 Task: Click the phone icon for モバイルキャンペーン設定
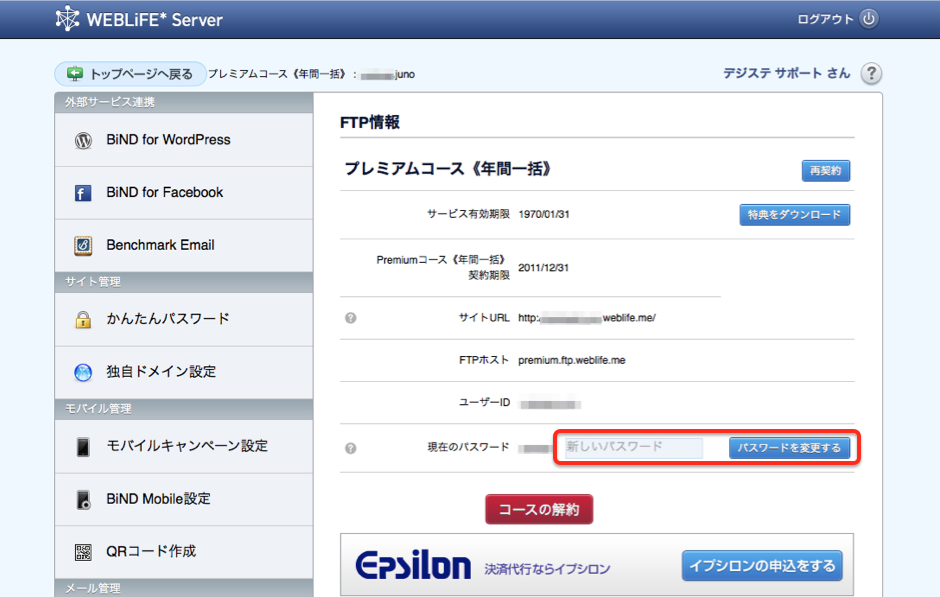tap(84, 447)
